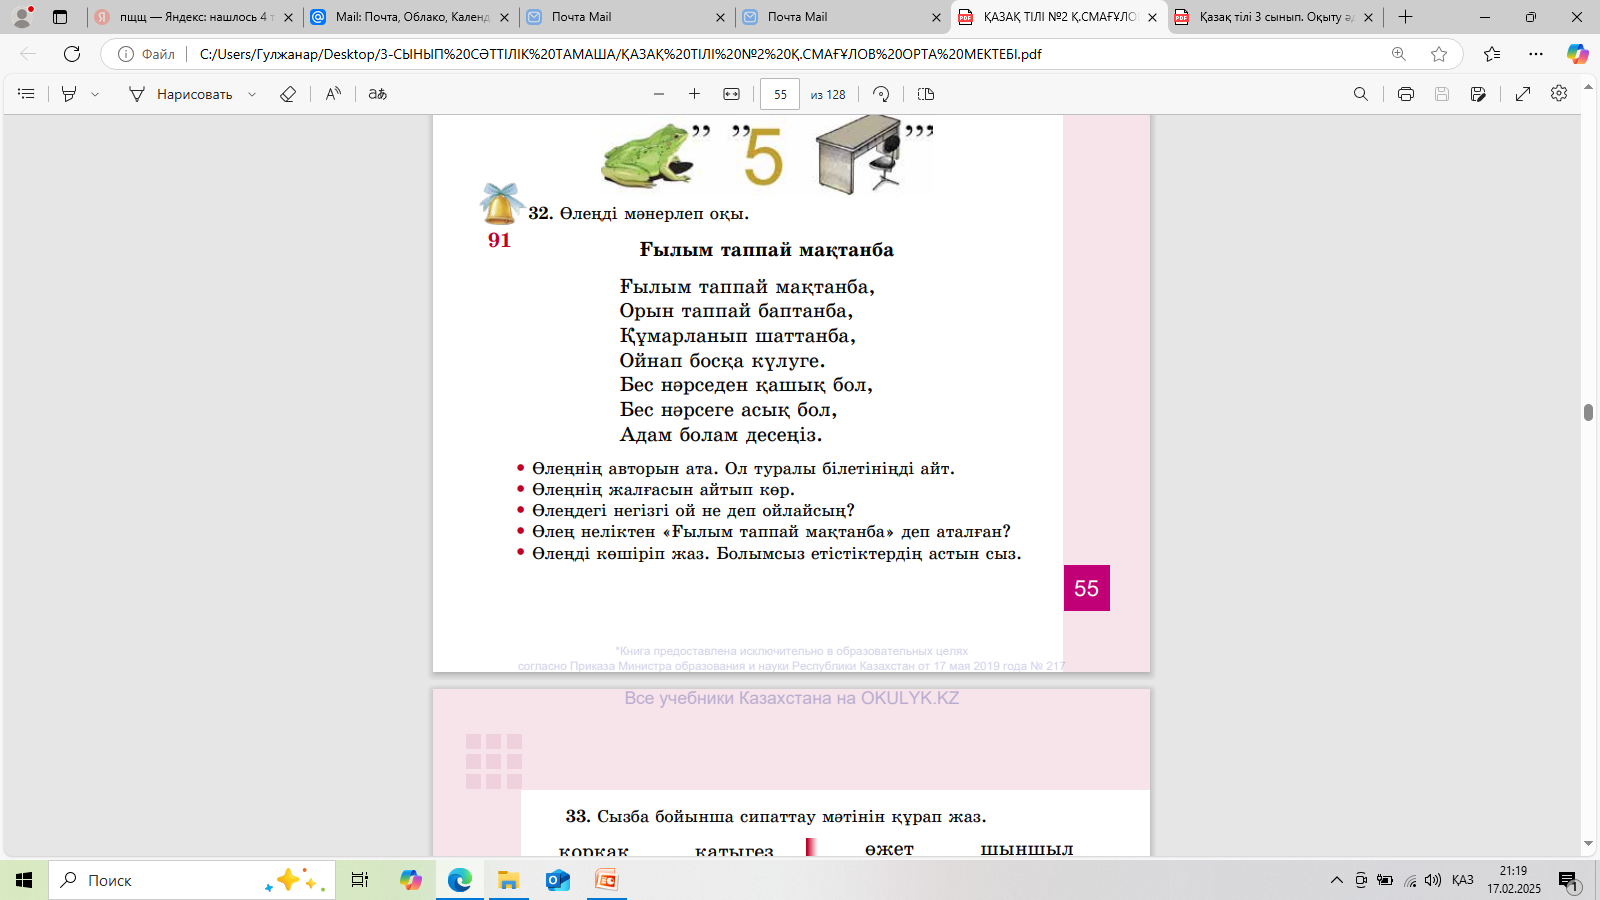Zoom out with the minus button

[659, 94]
